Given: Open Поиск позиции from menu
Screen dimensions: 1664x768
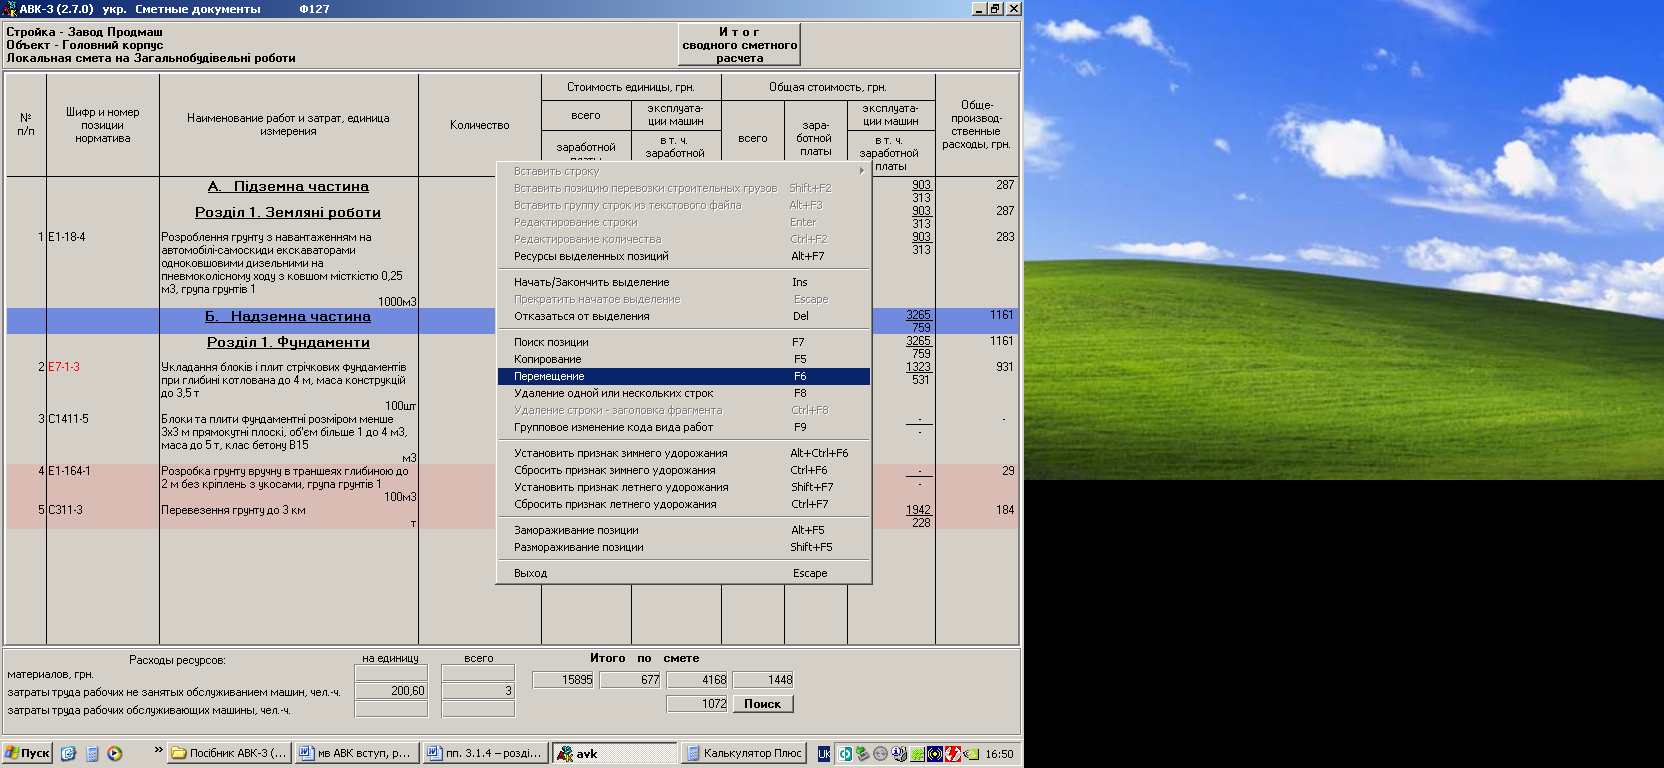Looking at the screenshot, I should [x=684, y=342].
